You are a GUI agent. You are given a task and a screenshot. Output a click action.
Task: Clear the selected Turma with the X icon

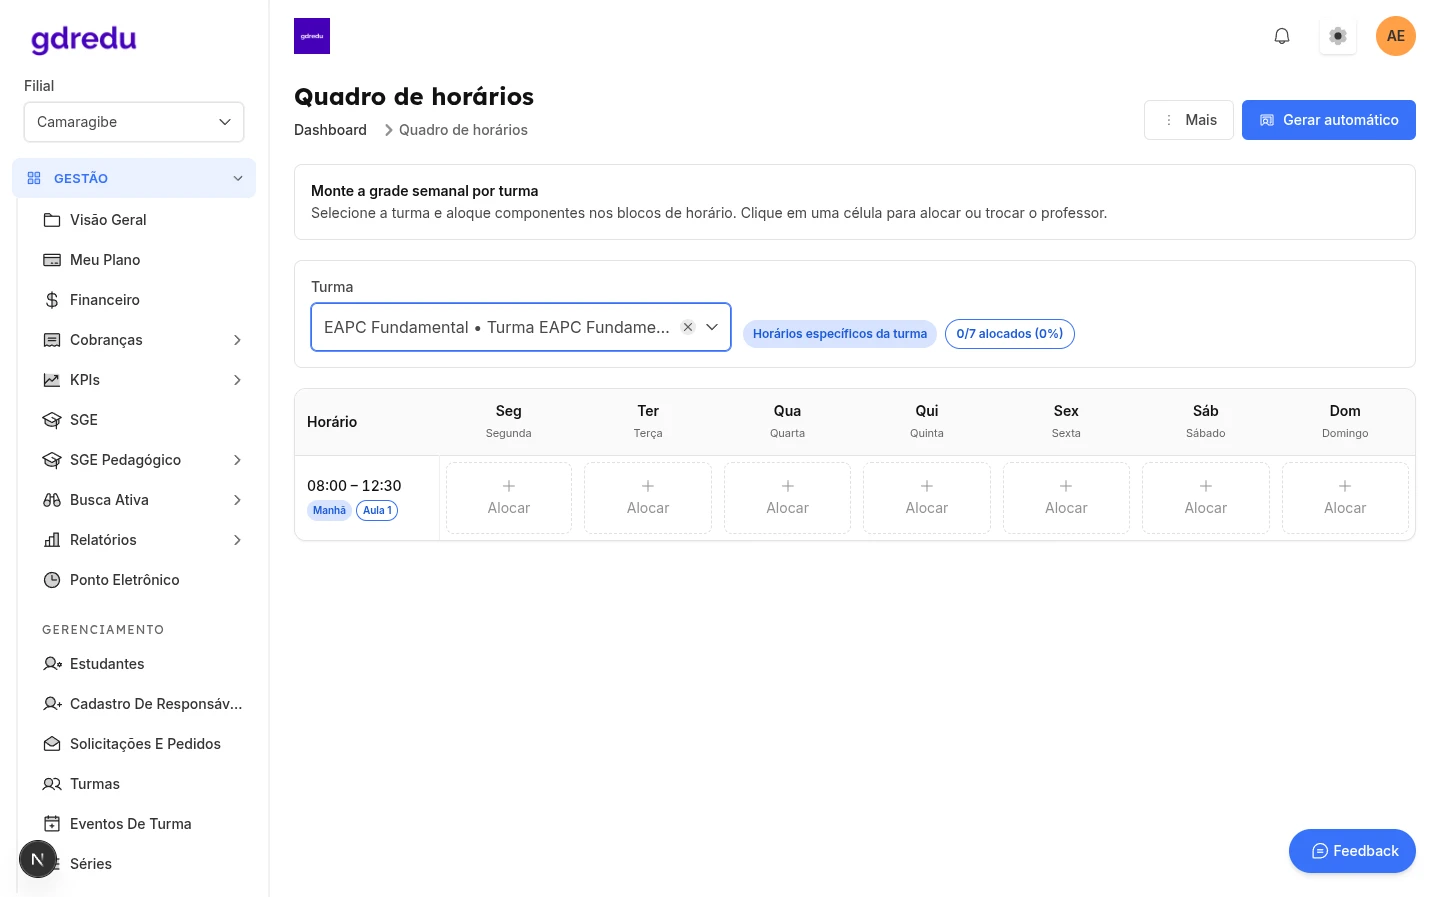688,327
